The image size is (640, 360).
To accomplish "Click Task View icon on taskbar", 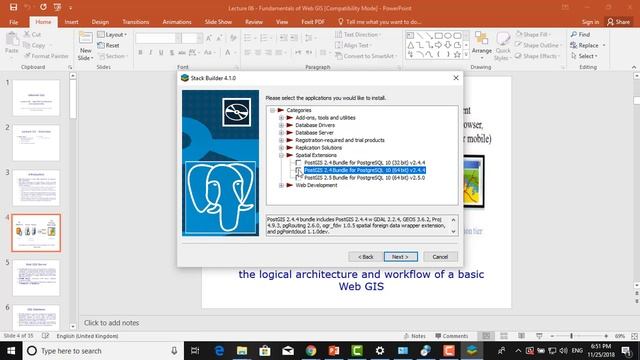I will (x=195, y=351).
